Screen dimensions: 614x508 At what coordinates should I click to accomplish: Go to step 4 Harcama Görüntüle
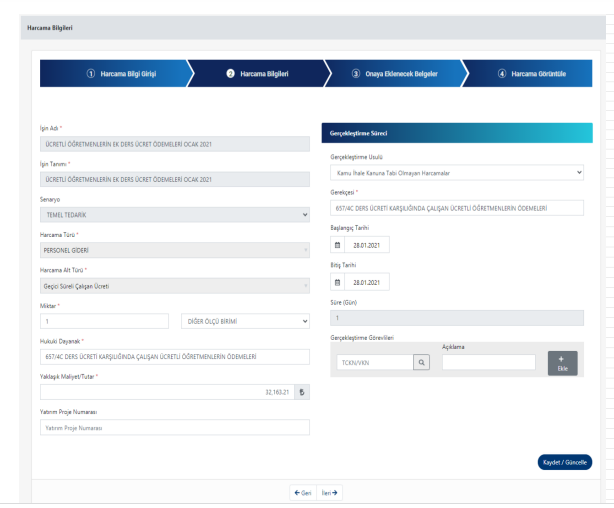(529, 74)
